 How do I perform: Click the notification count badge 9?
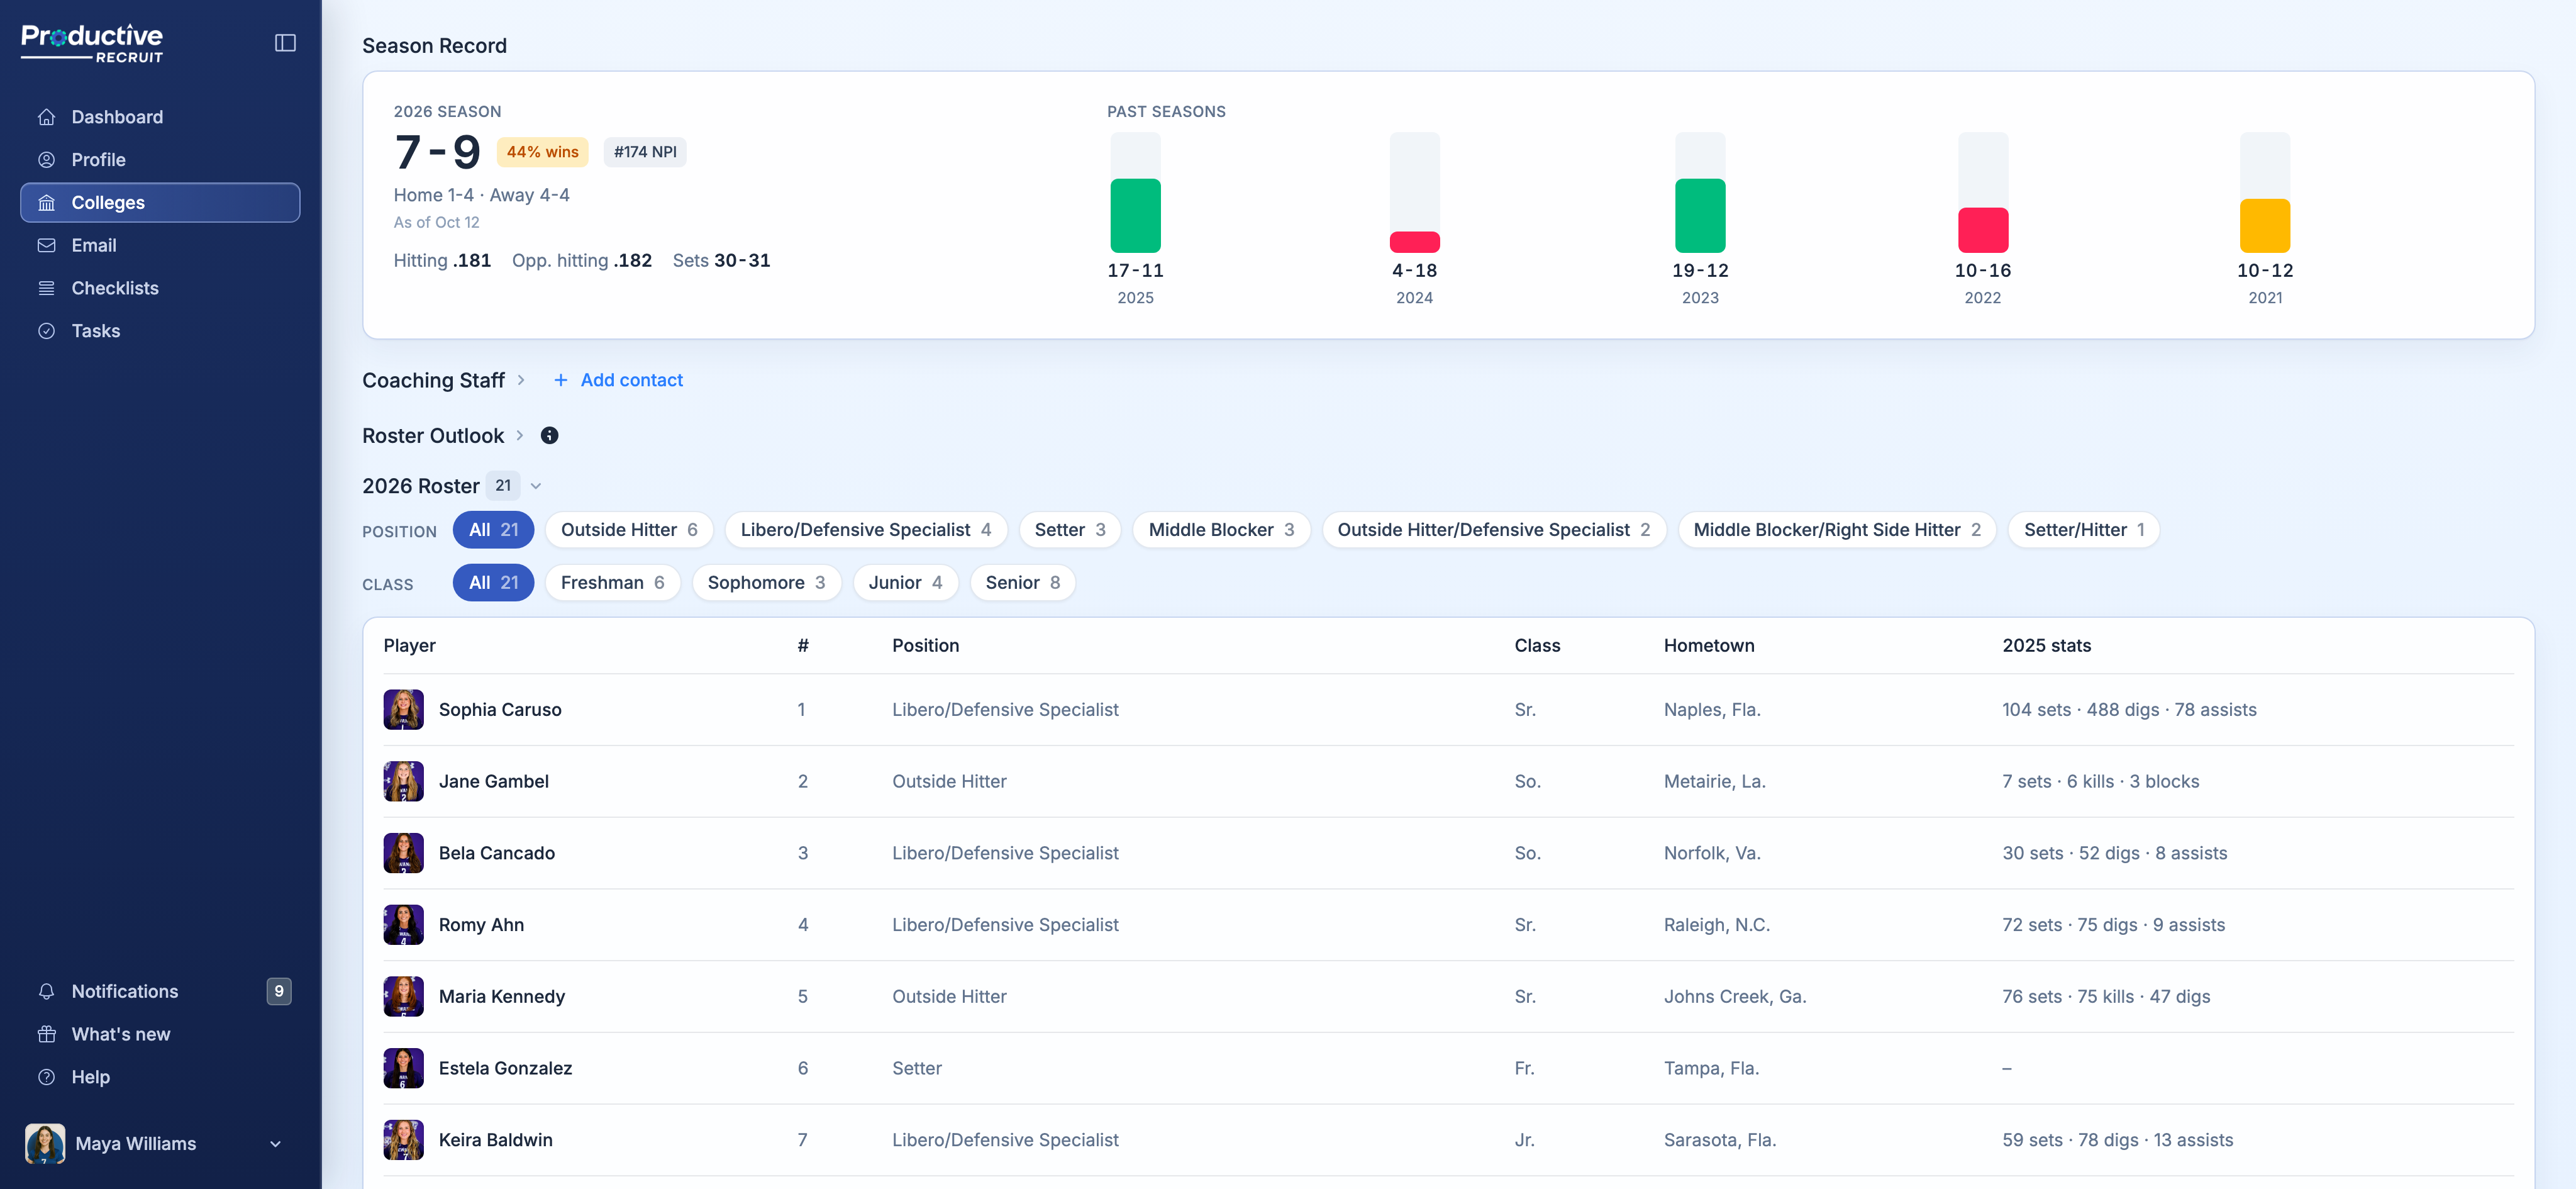pyautogui.click(x=279, y=991)
